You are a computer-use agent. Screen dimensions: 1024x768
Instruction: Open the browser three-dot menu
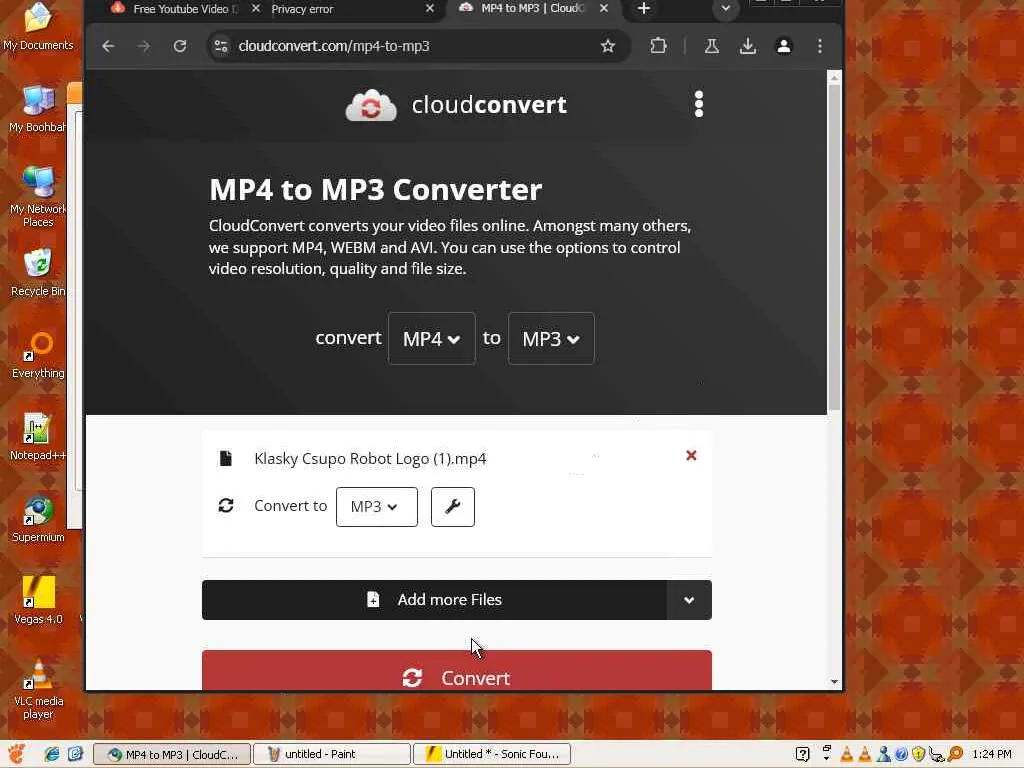coord(820,46)
